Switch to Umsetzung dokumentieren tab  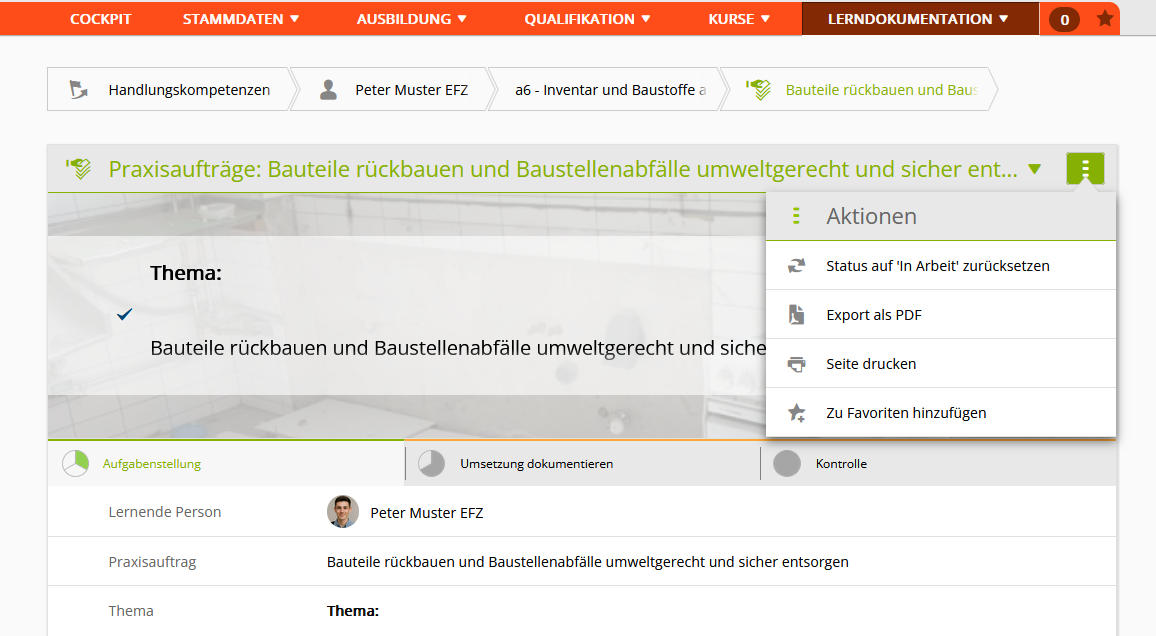[x=536, y=464]
